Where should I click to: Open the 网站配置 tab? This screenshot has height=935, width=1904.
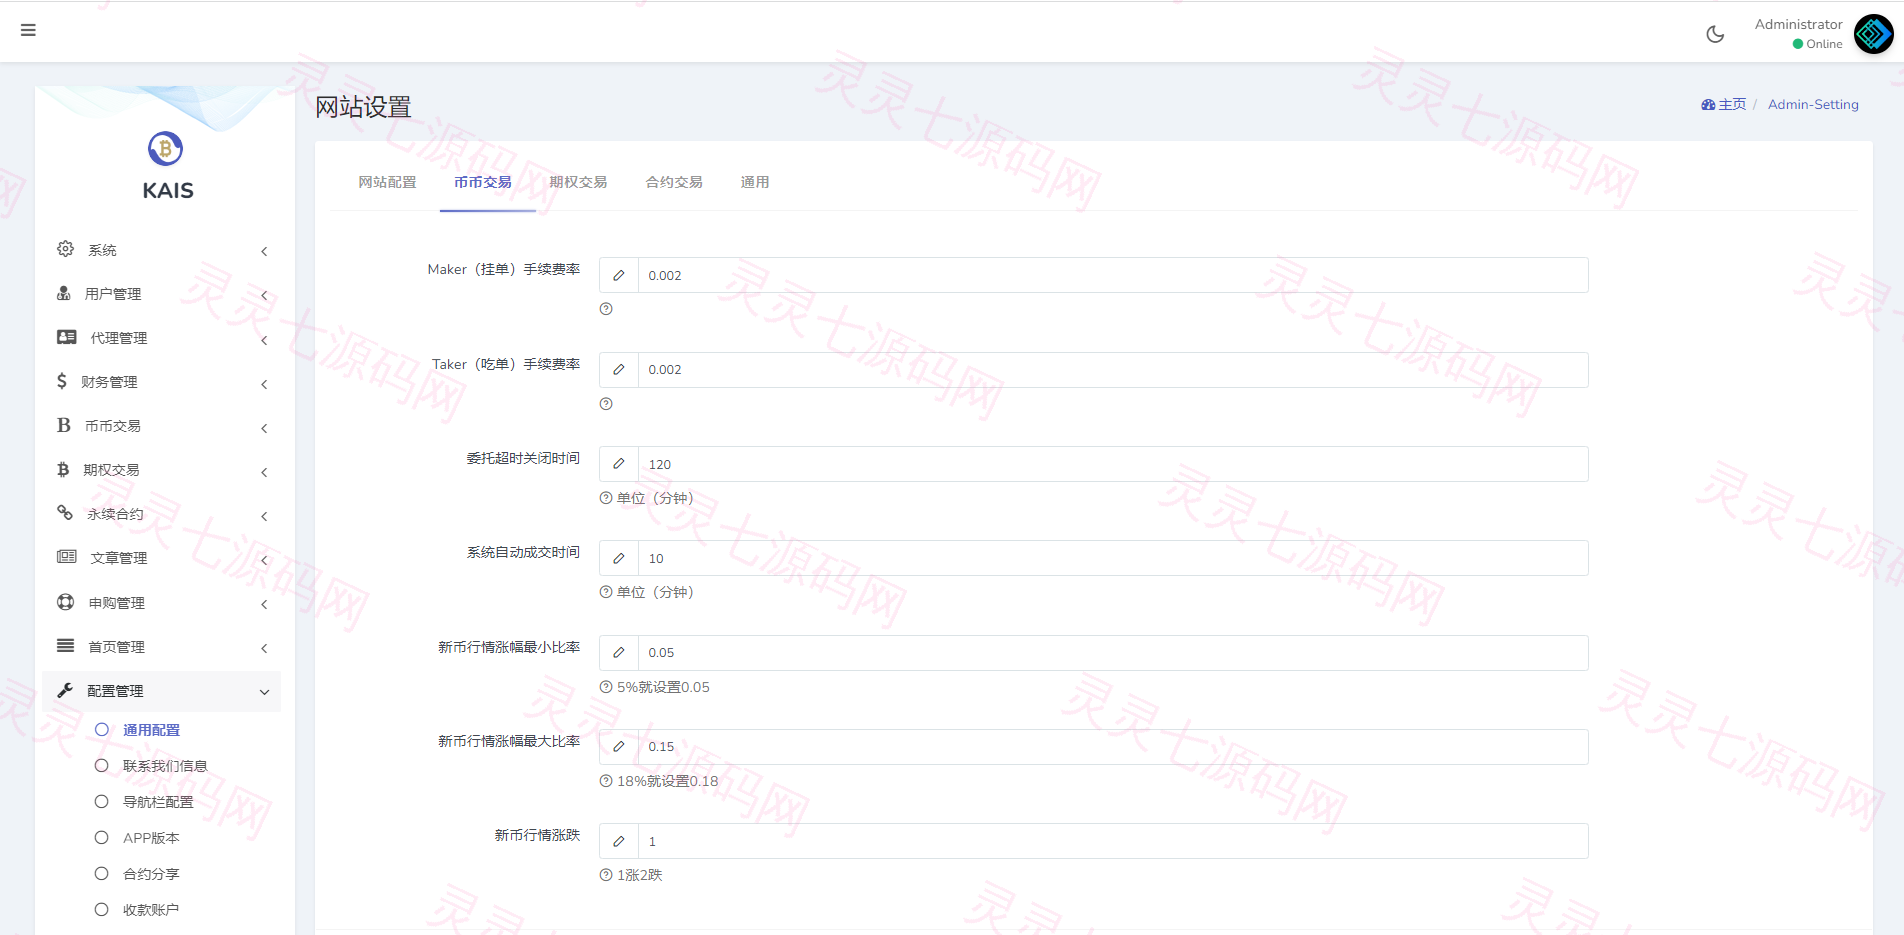point(387,182)
